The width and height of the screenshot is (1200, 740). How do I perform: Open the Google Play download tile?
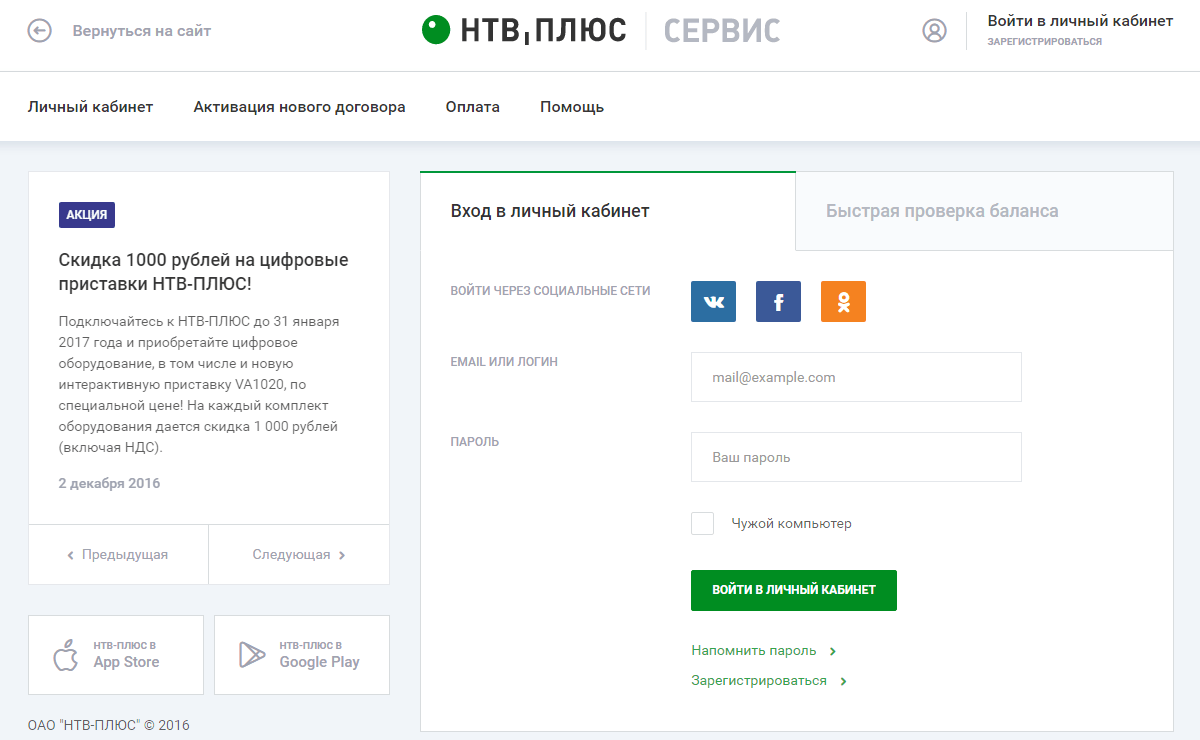click(302, 655)
